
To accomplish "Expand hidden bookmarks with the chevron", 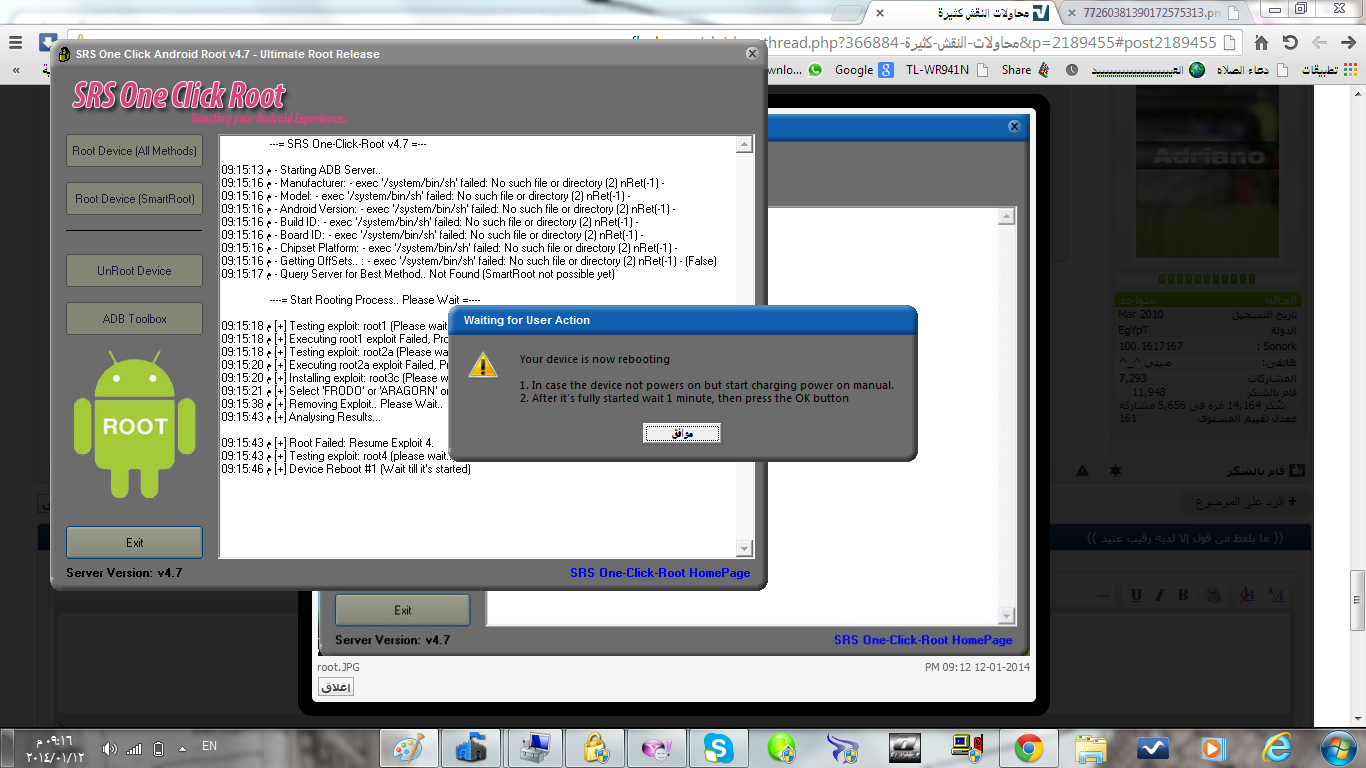I will click(16, 70).
